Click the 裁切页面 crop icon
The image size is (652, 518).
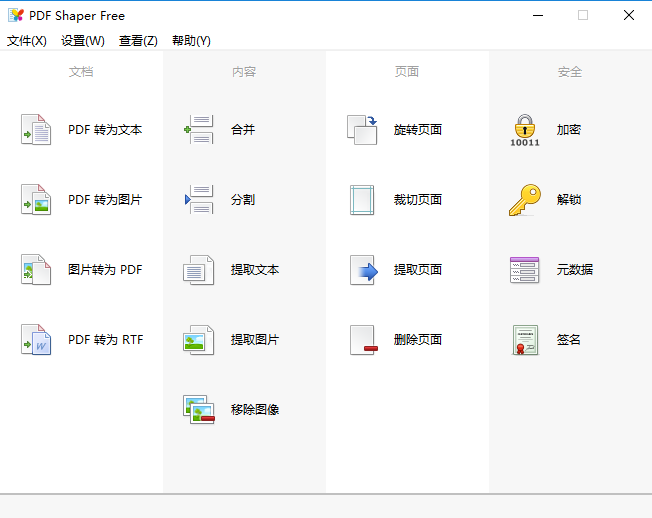click(362, 200)
